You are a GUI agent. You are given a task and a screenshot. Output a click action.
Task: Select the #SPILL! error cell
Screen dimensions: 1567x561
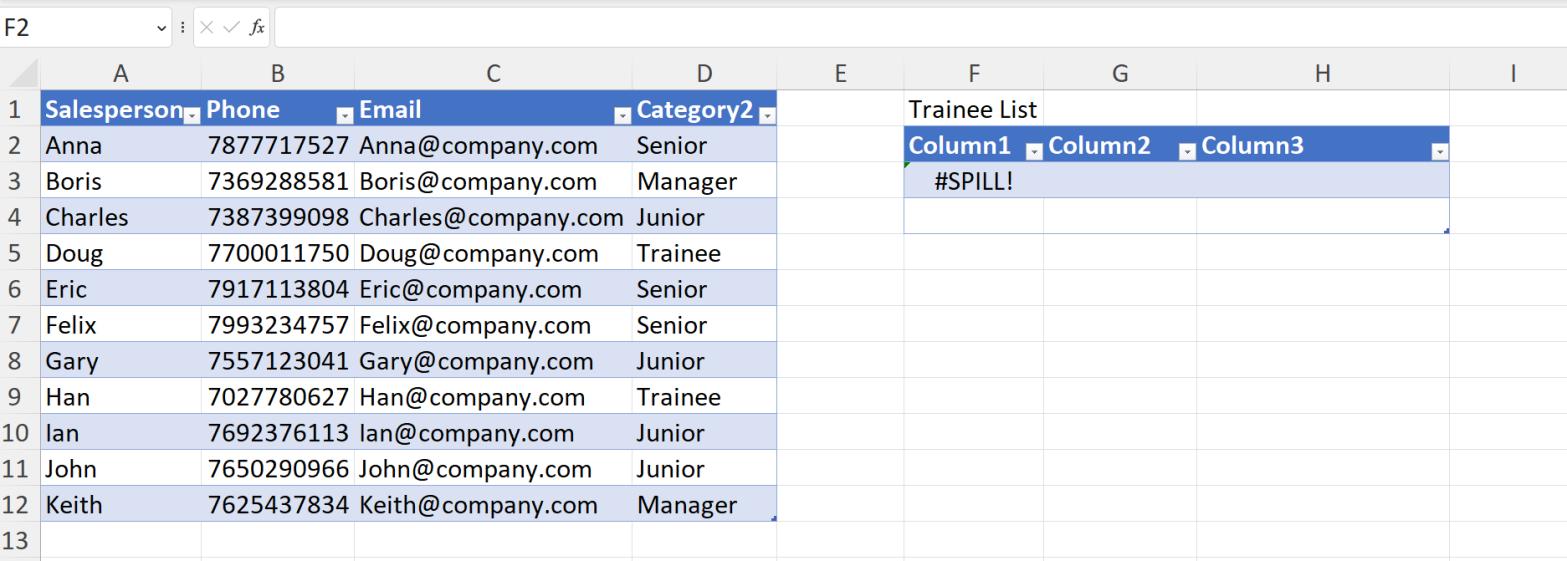coord(973,181)
